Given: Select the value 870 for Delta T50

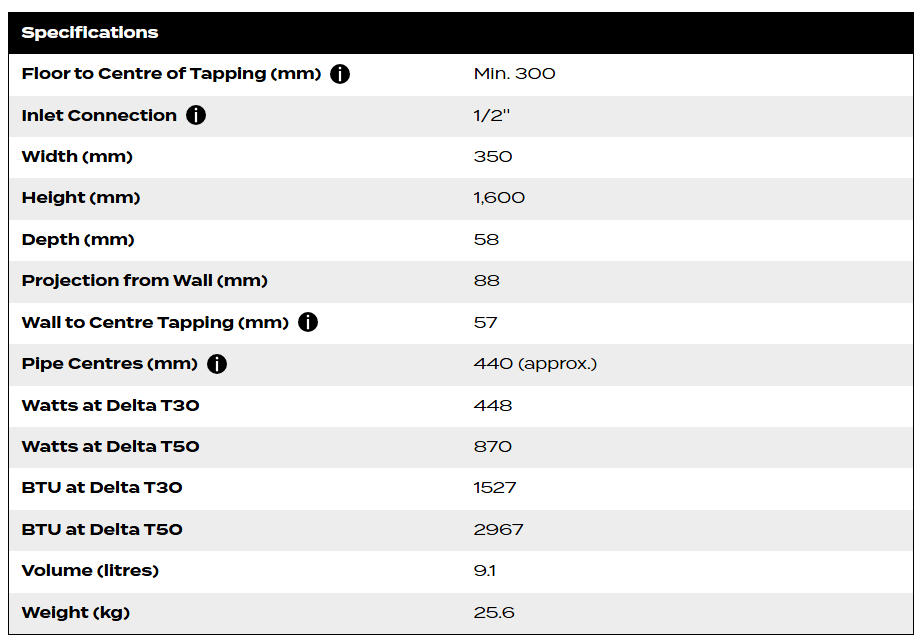Looking at the screenshot, I should 492,447.
